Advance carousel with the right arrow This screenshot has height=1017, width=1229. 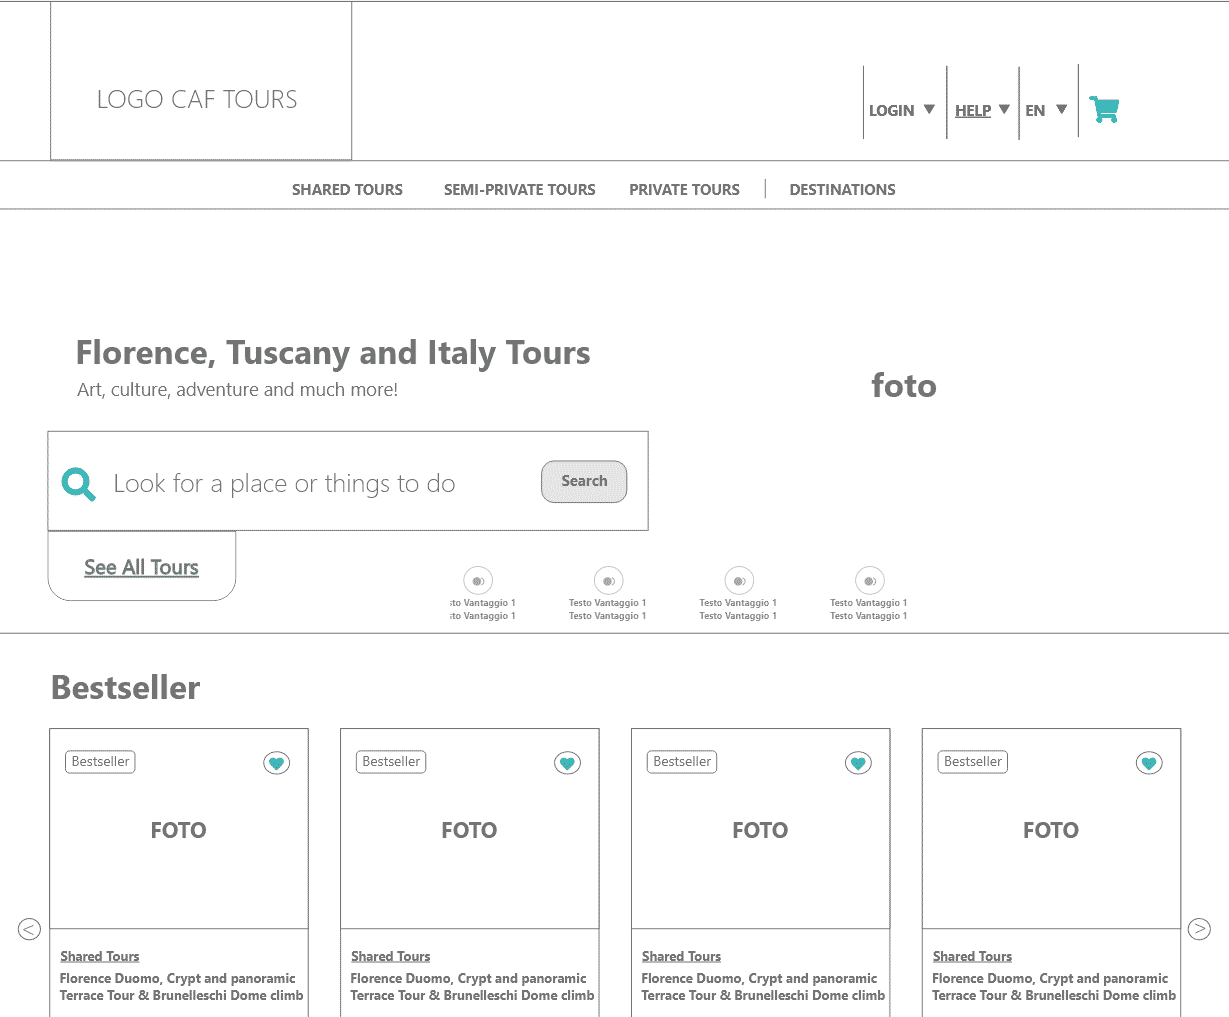(1199, 929)
